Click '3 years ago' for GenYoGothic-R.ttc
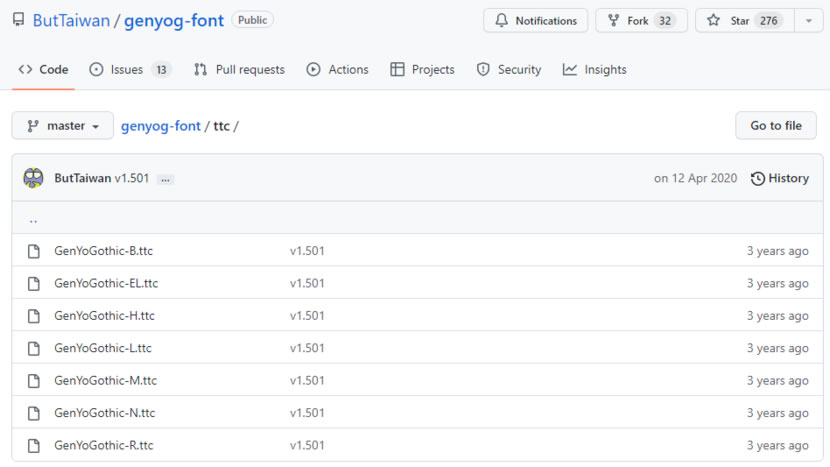Image resolution: width=830 pixels, height=467 pixels. 778,445
